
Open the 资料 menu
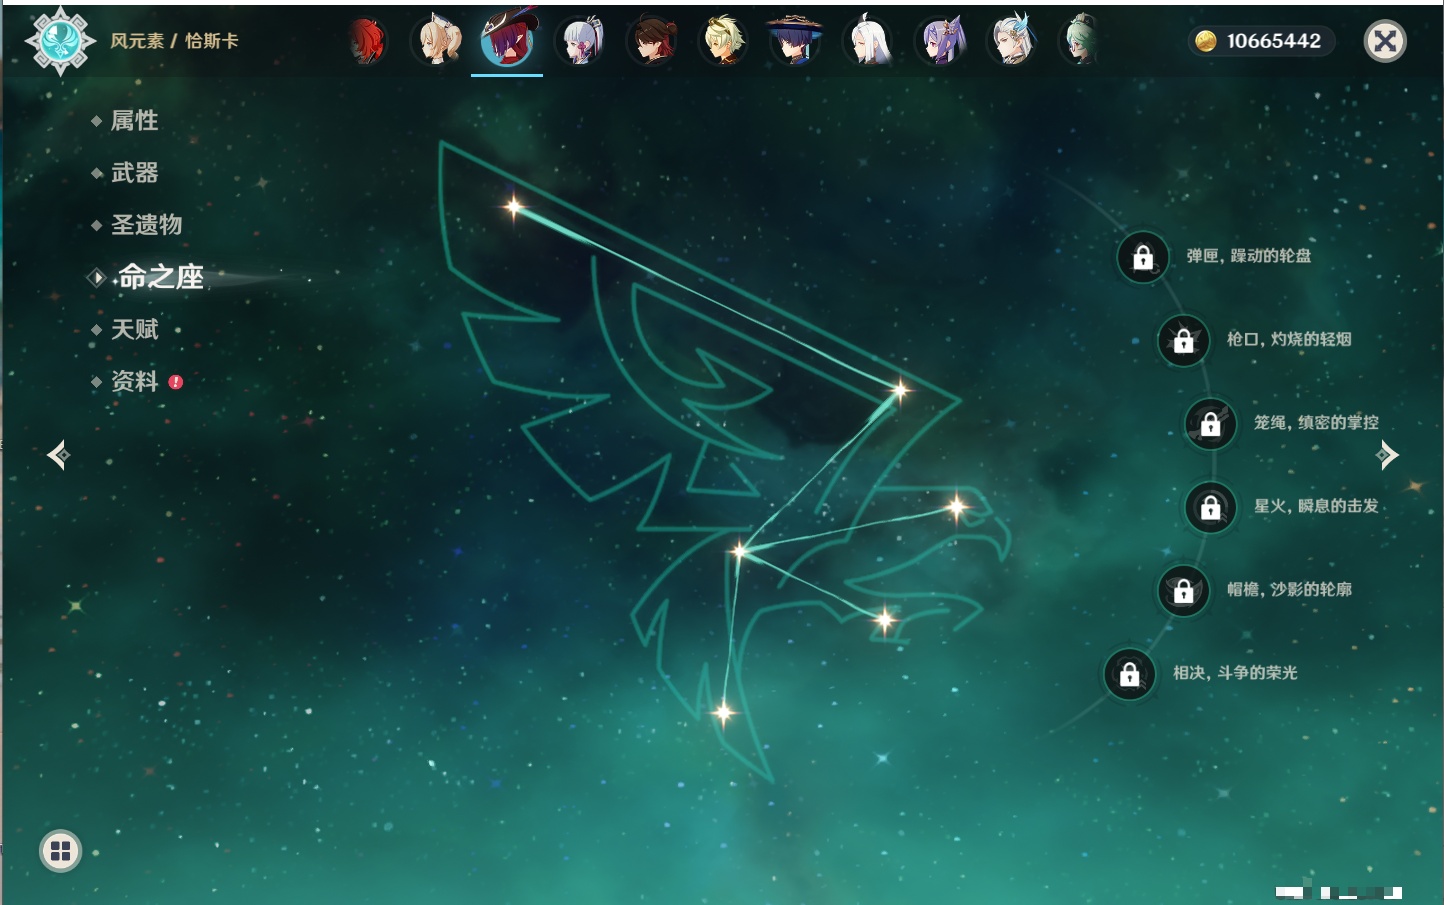click(x=134, y=381)
